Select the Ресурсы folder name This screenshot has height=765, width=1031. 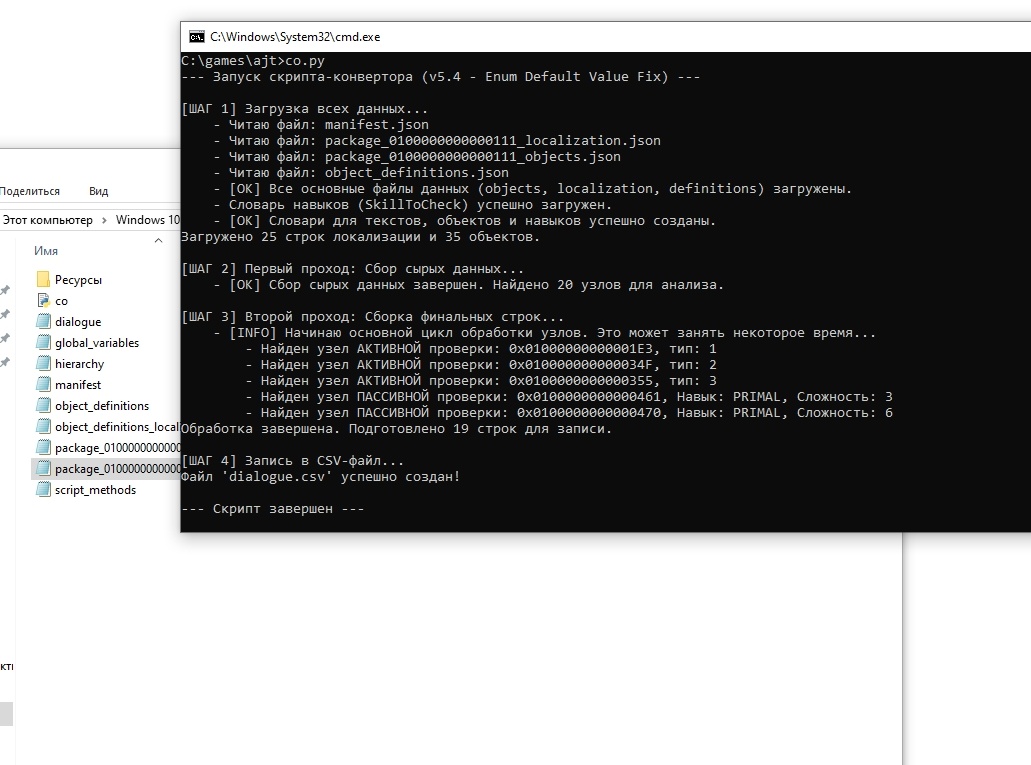78,280
